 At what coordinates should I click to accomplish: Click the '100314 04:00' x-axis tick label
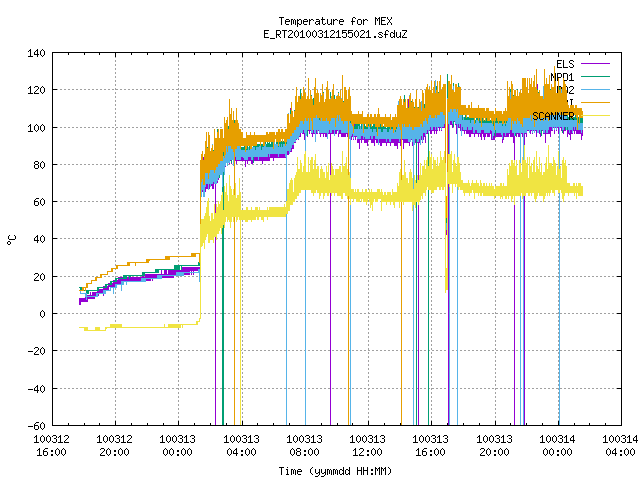point(620,446)
